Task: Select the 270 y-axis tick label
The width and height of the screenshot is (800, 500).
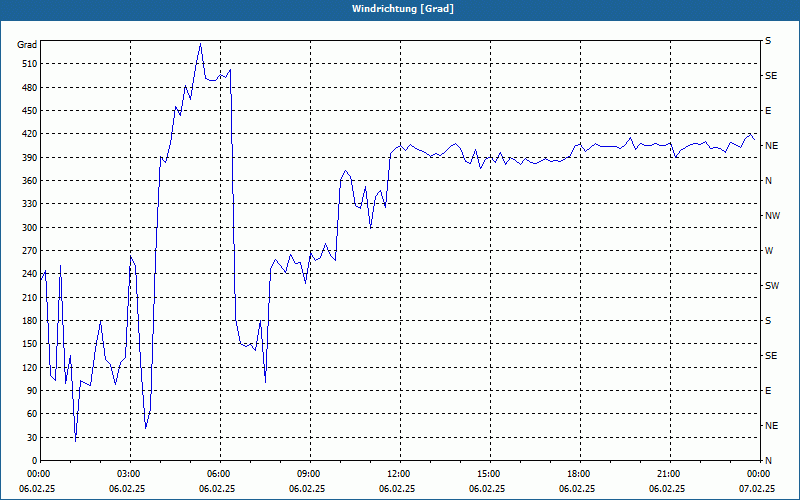Action: [x=30, y=251]
